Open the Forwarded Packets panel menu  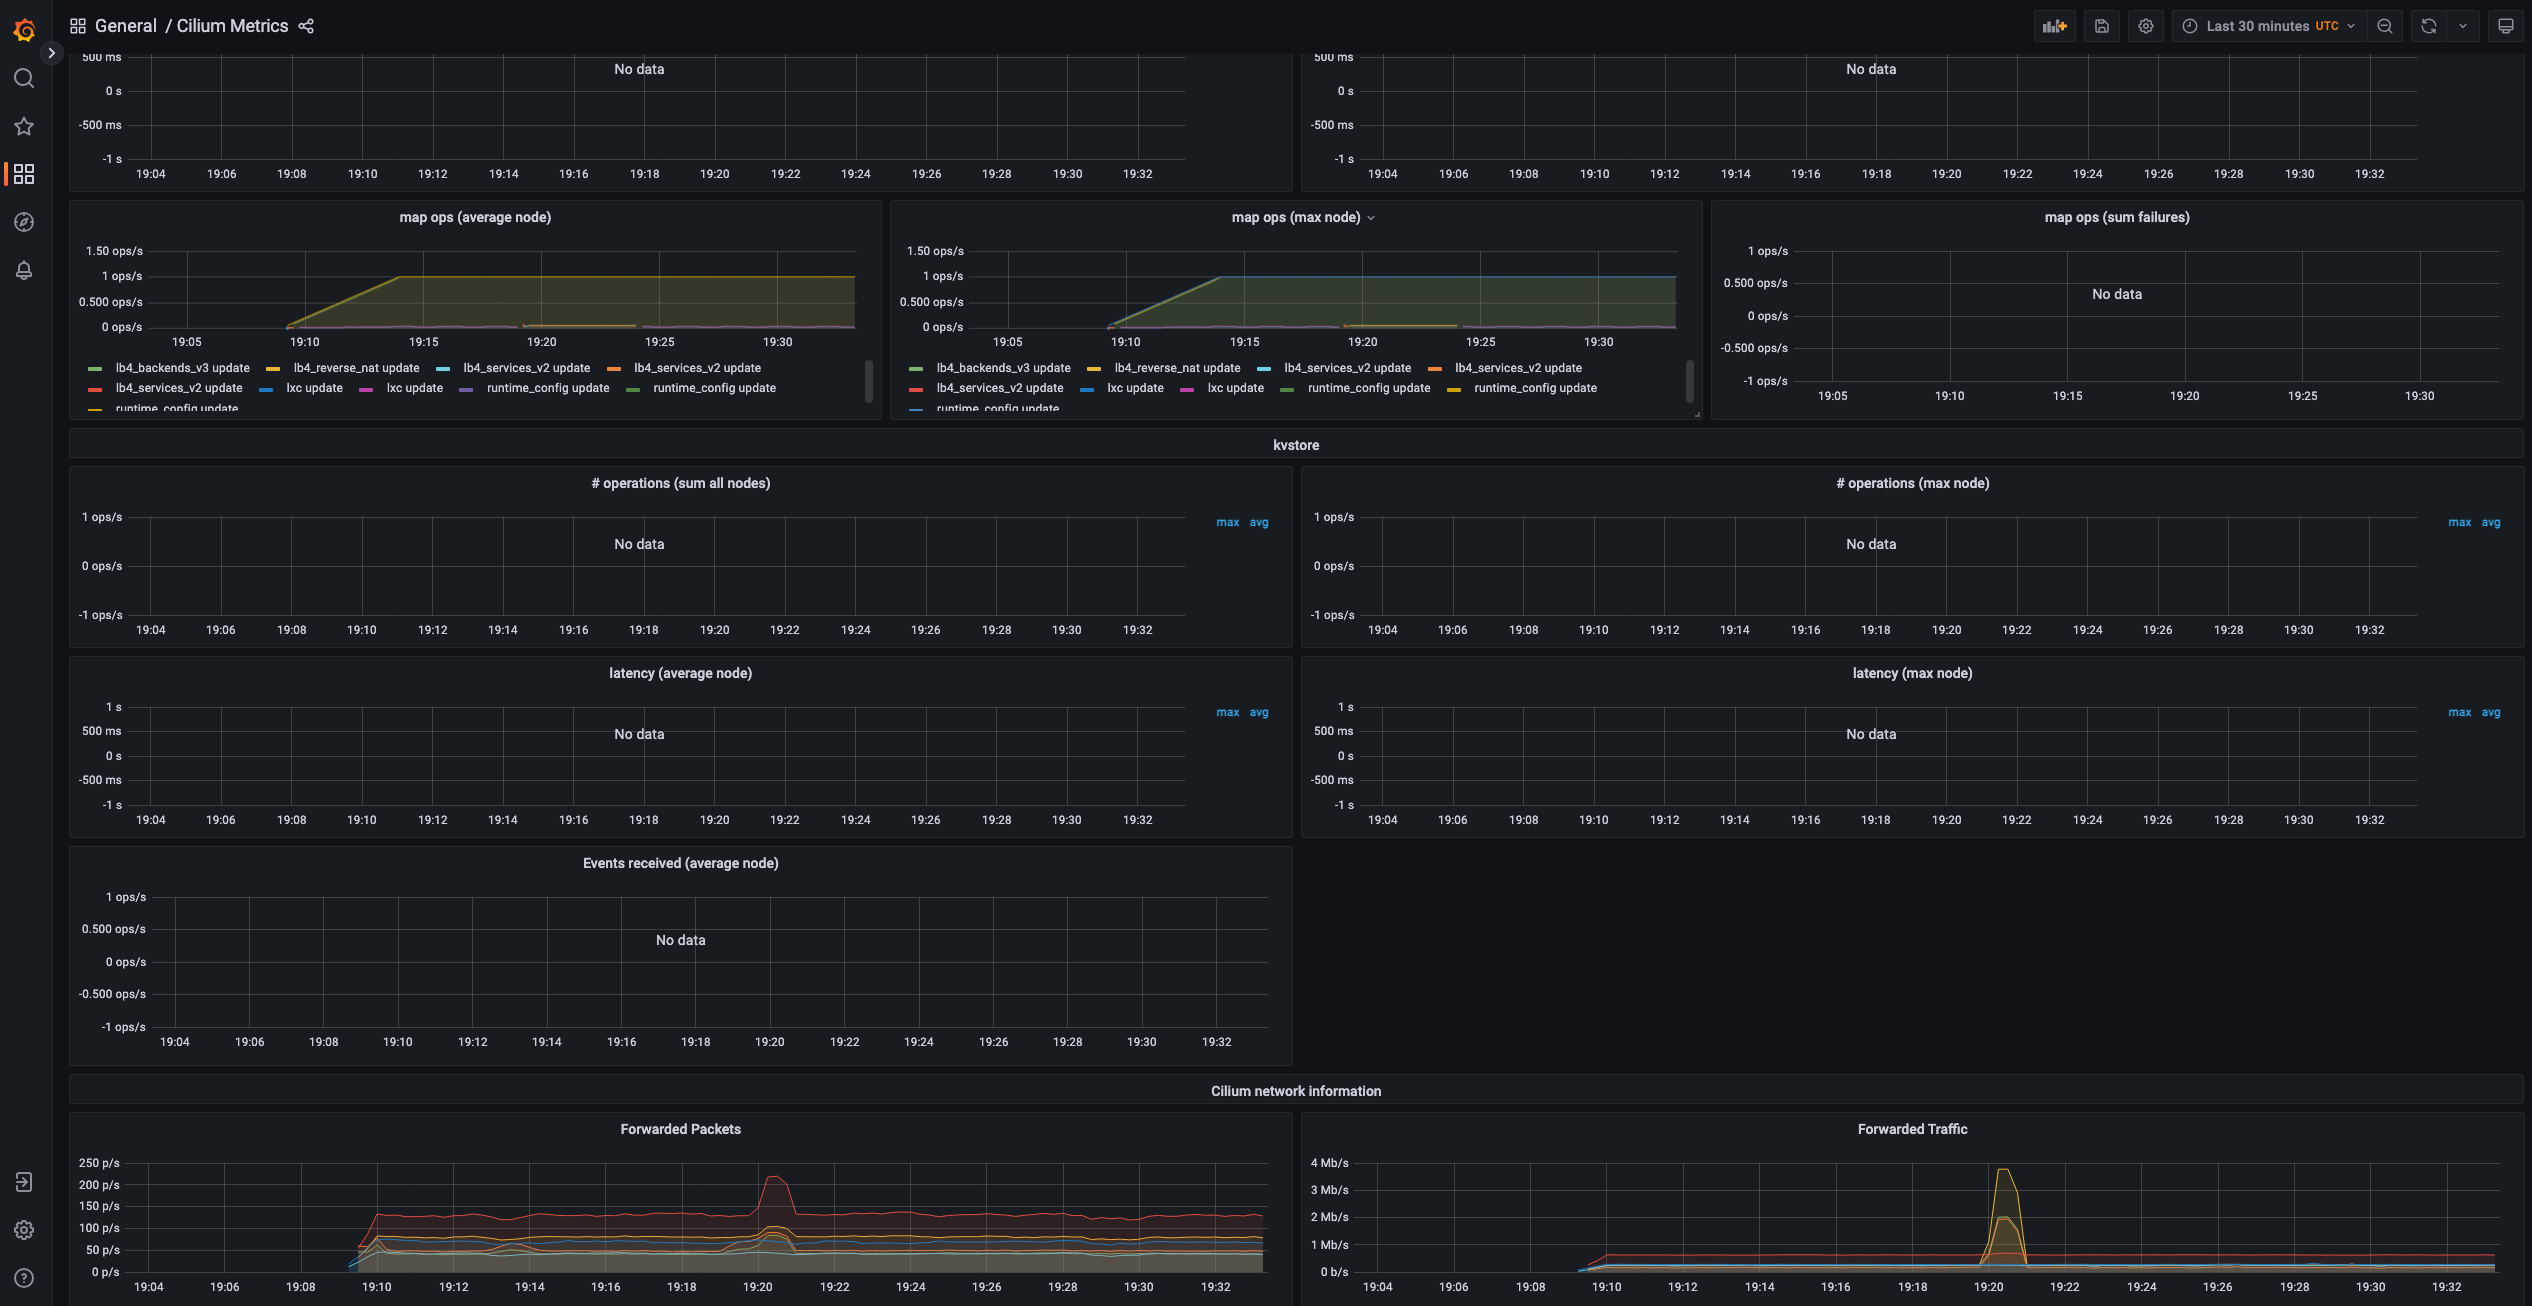(681, 1129)
